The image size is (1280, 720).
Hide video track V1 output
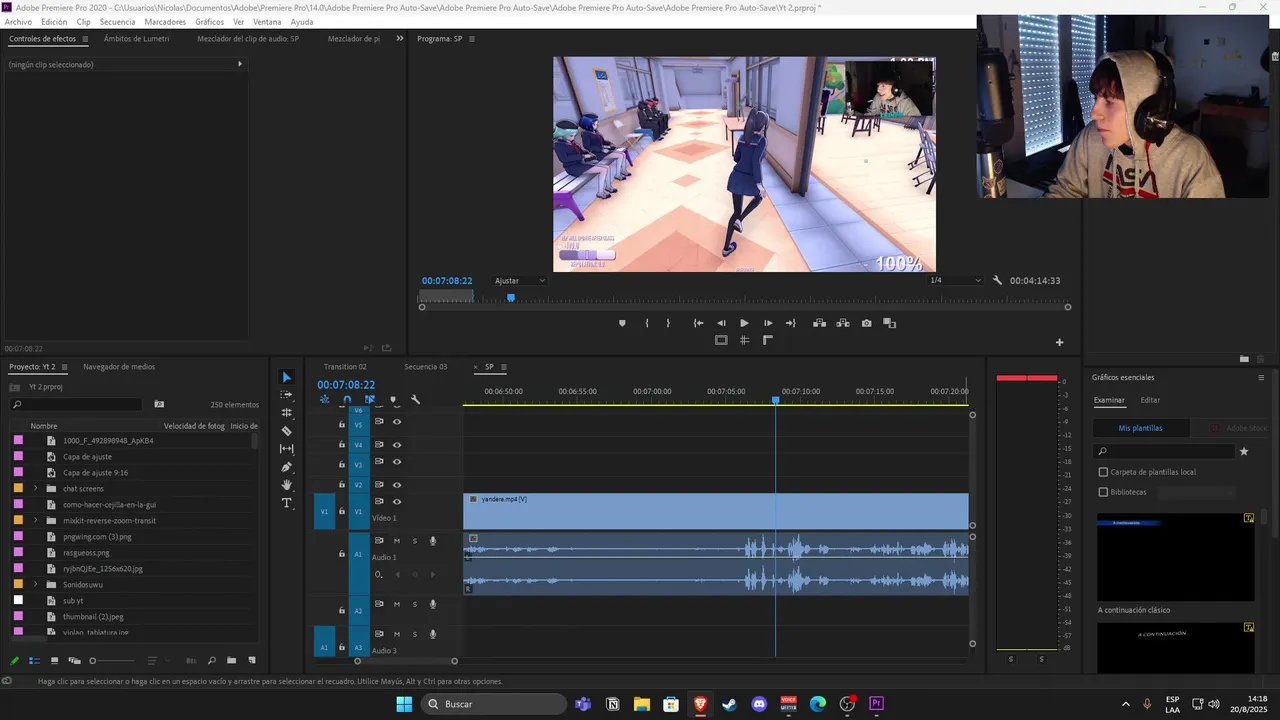pyautogui.click(x=397, y=502)
